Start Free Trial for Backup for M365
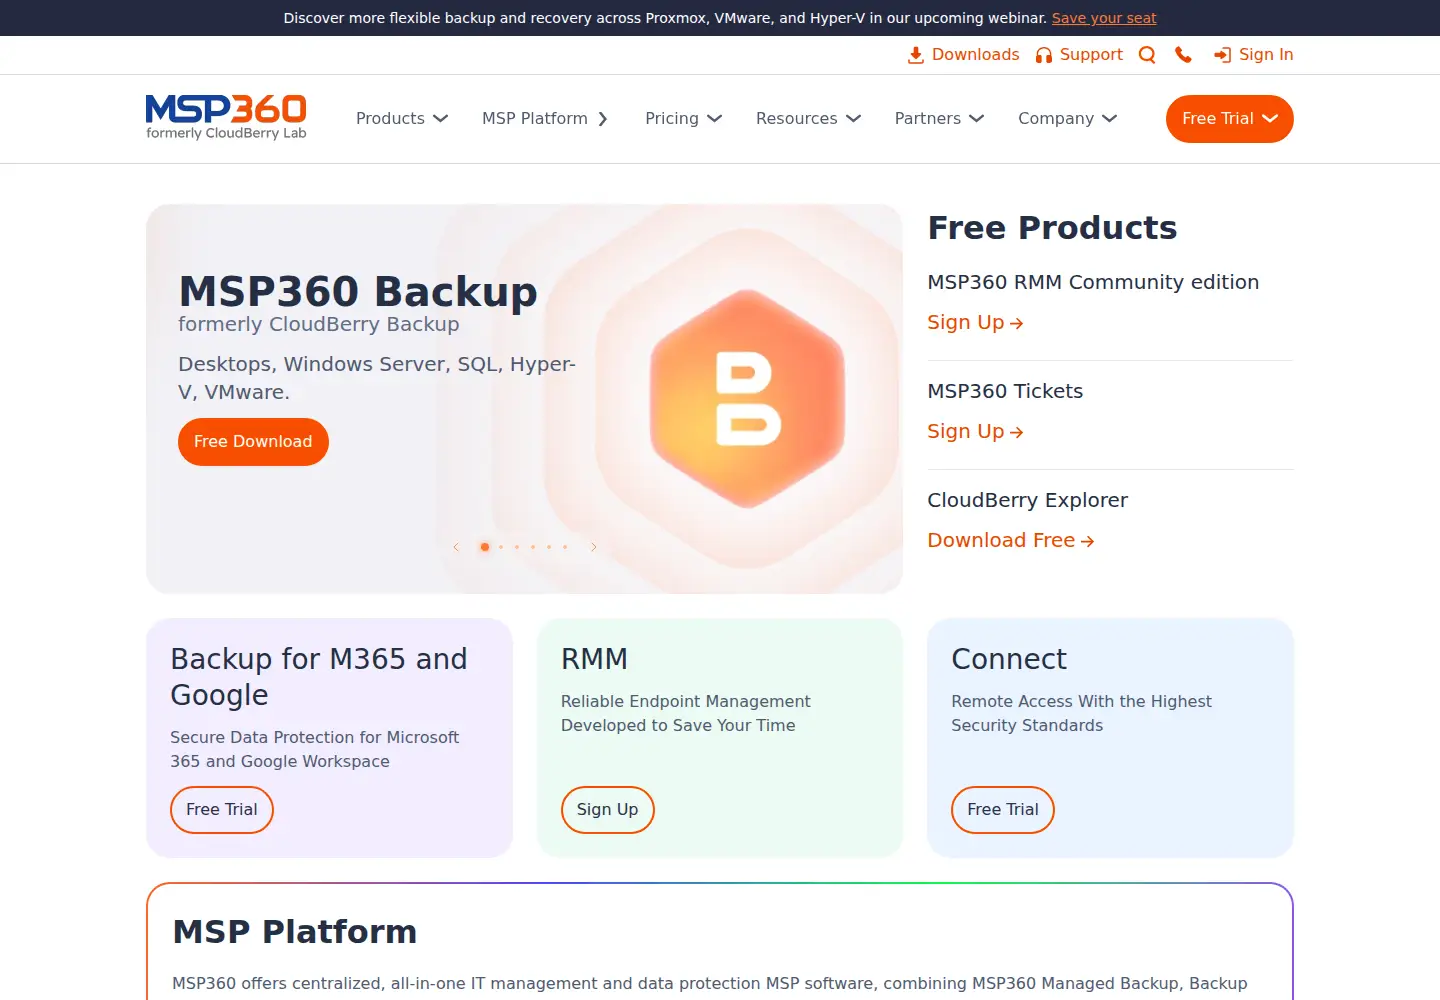 pos(222,810)
